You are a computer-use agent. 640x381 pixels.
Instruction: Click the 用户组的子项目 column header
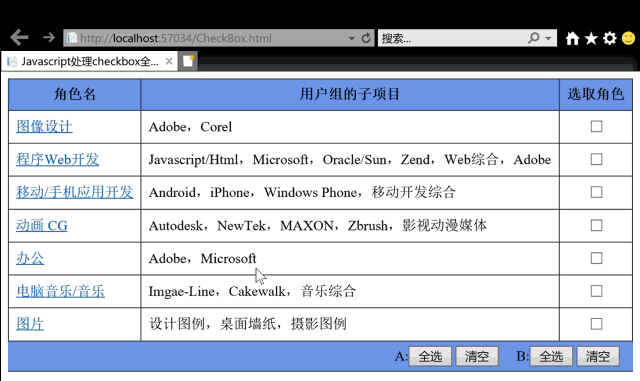click(x=350, y=94)
